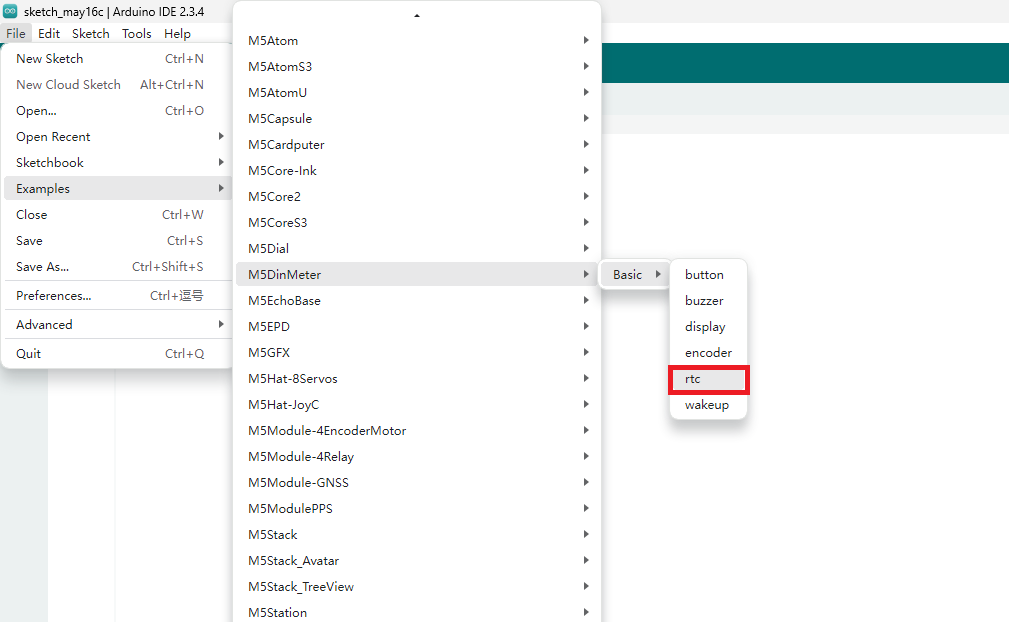Screen dimensions: 1009x622
Task: Select M5DinMeter library entry
Action: [x=417, y=274]
